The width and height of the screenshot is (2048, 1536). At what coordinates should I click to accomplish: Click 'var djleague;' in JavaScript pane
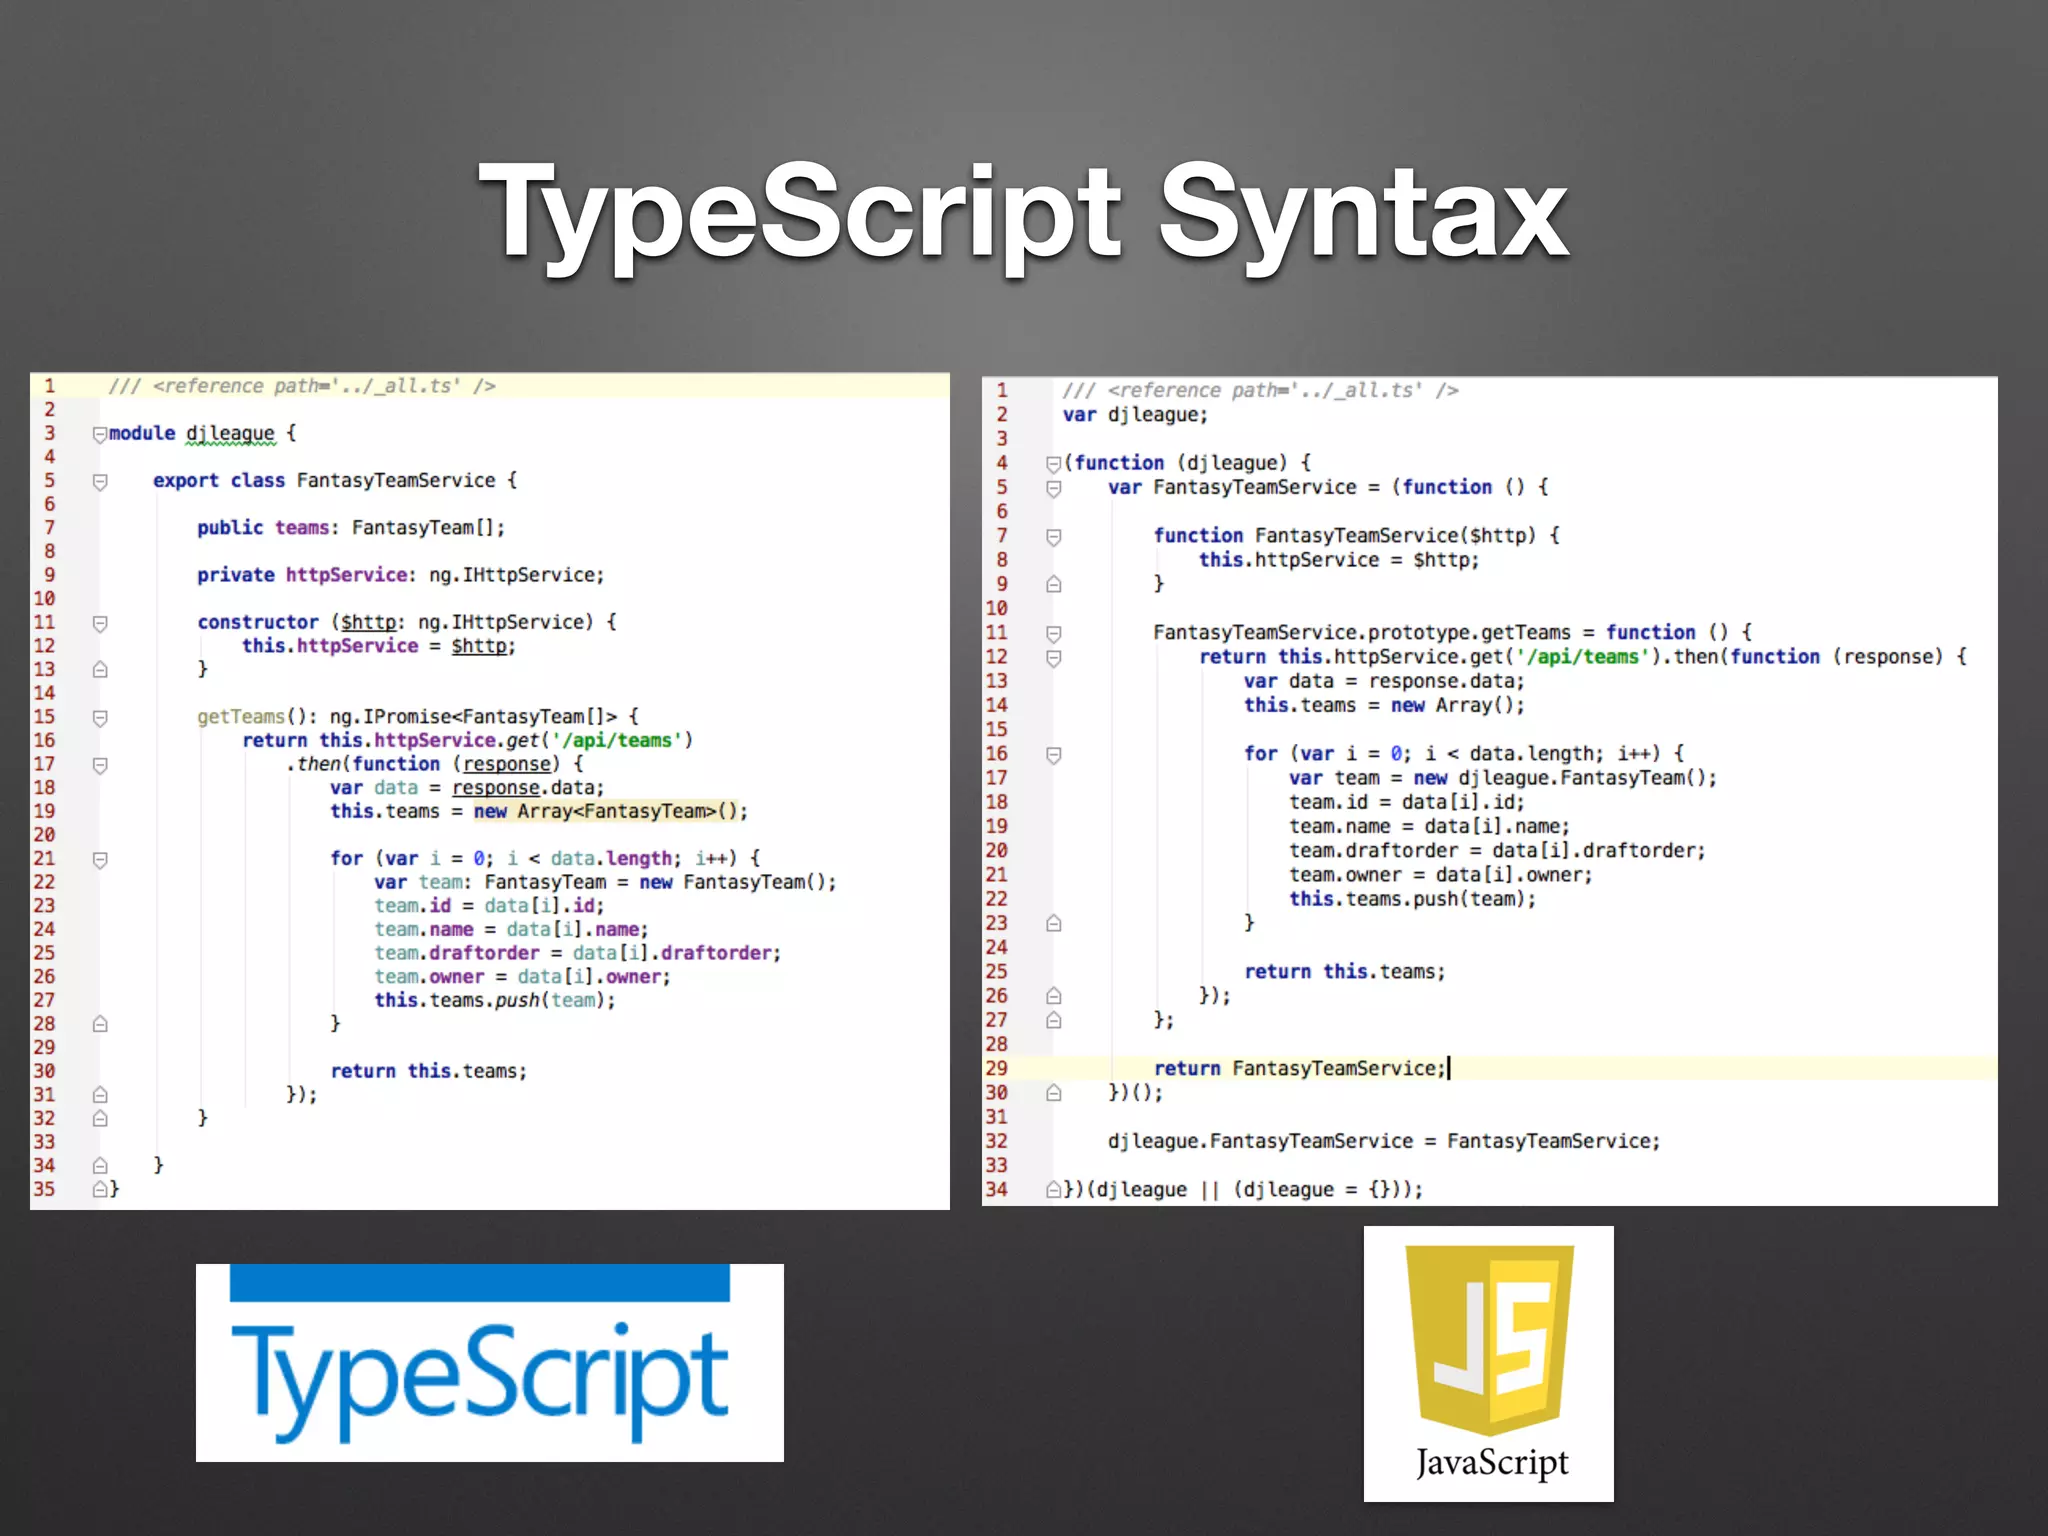(1135, 415)
